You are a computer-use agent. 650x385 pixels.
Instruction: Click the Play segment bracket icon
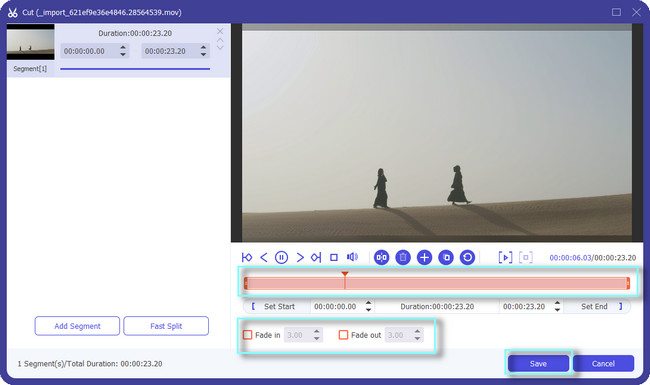tap(505, 257)
